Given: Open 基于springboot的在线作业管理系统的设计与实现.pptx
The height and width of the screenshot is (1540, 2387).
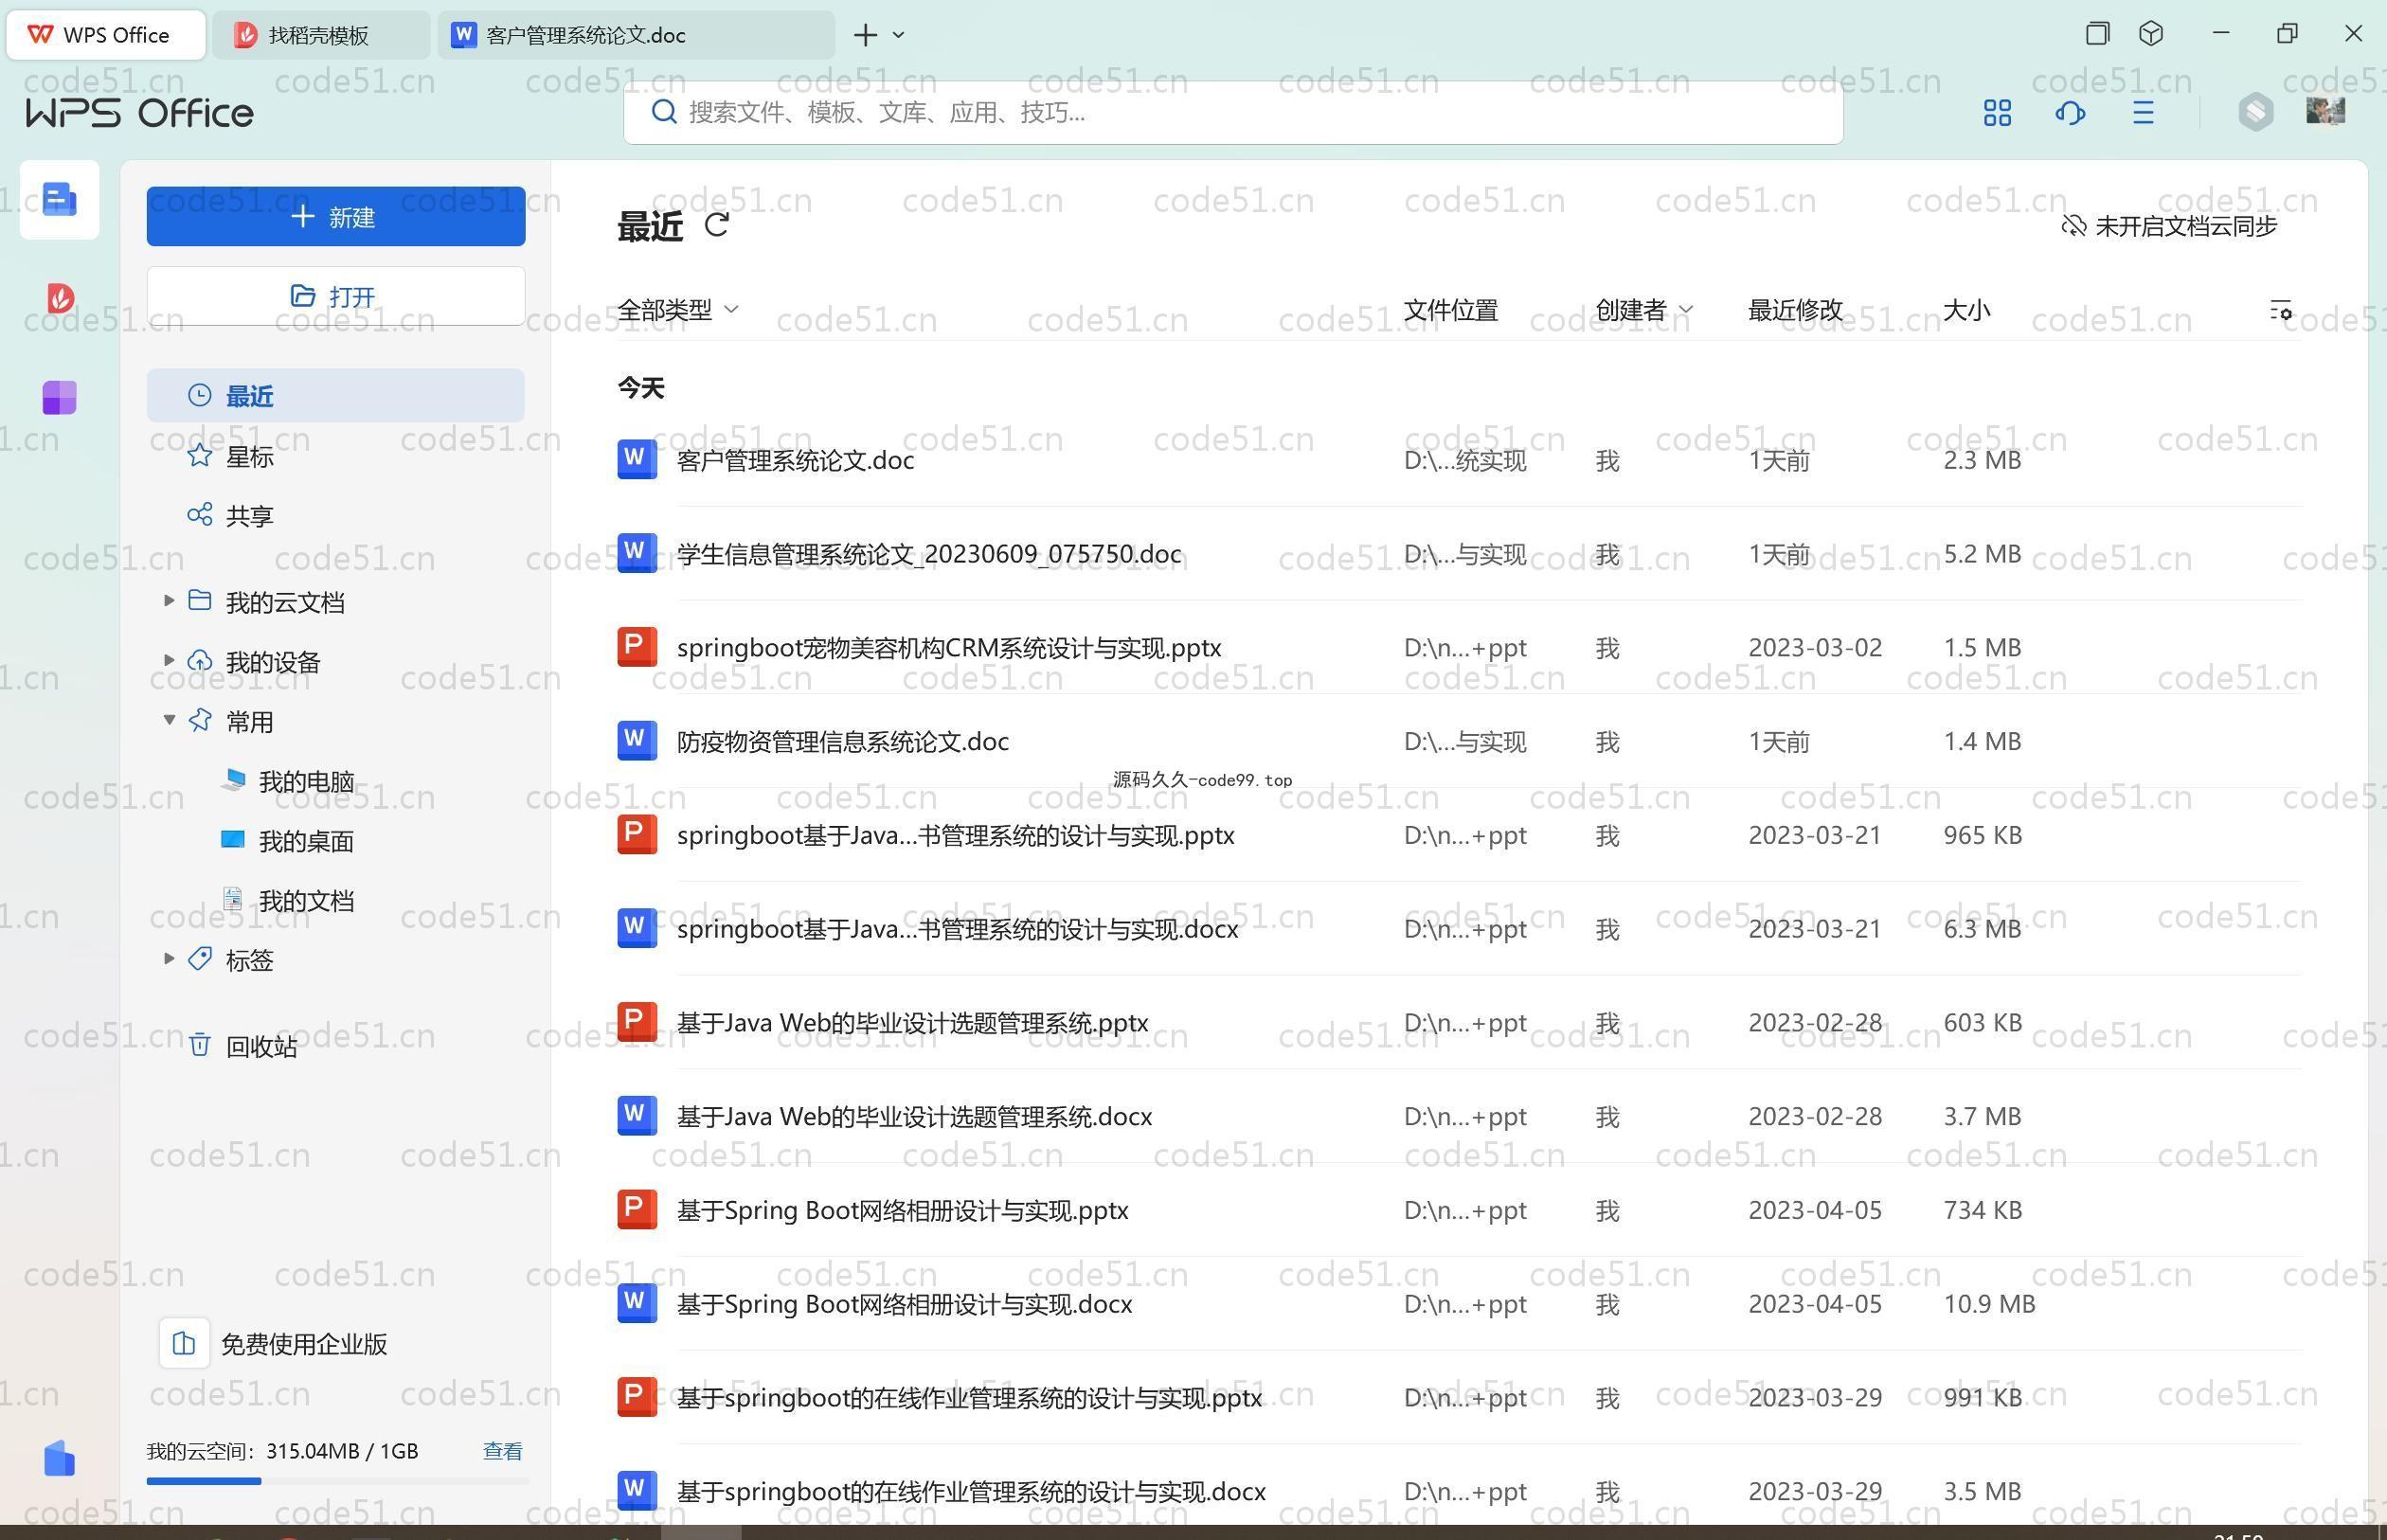Looking at the screenshot, I should tap(970, 1397).
